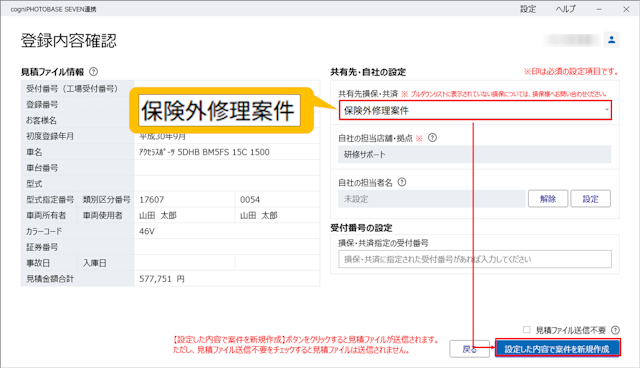Viewport: 640px width, 368px height.
Task: Click the 山田 太郎 vehicle owner value
Action: [158, 215]
